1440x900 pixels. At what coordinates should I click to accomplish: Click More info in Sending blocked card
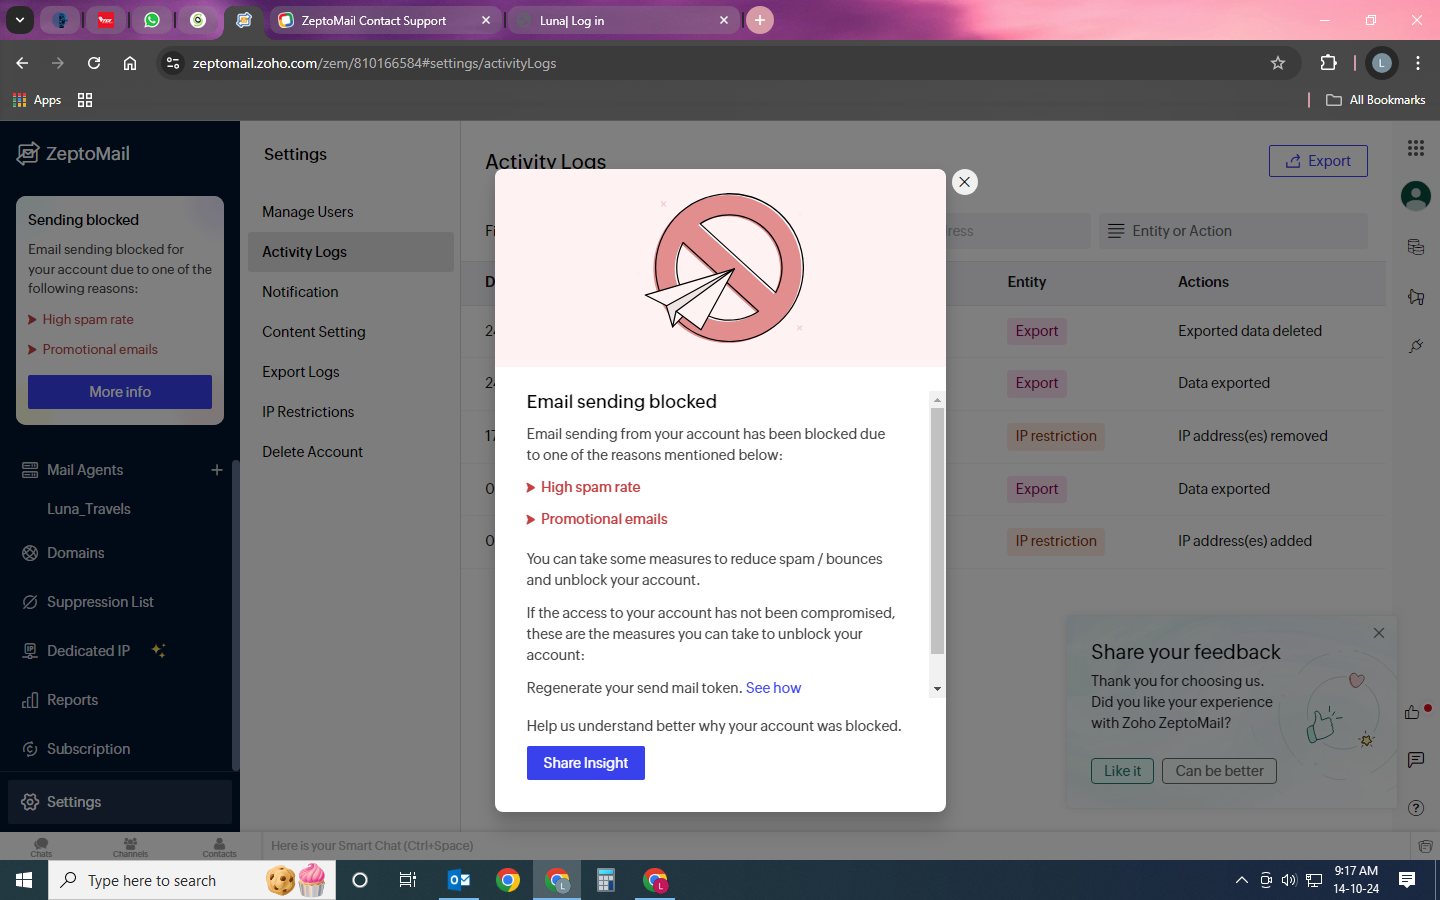pos(120,392)
